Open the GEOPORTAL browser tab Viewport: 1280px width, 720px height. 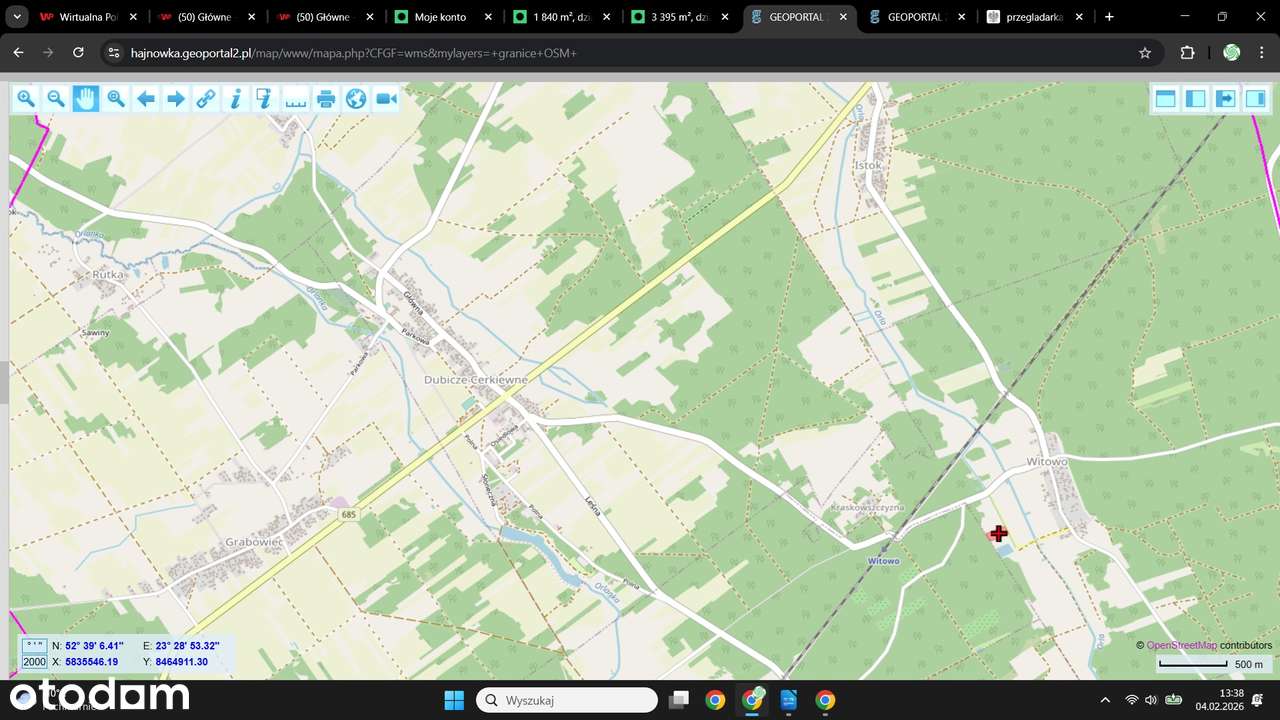tap(913, 17)
